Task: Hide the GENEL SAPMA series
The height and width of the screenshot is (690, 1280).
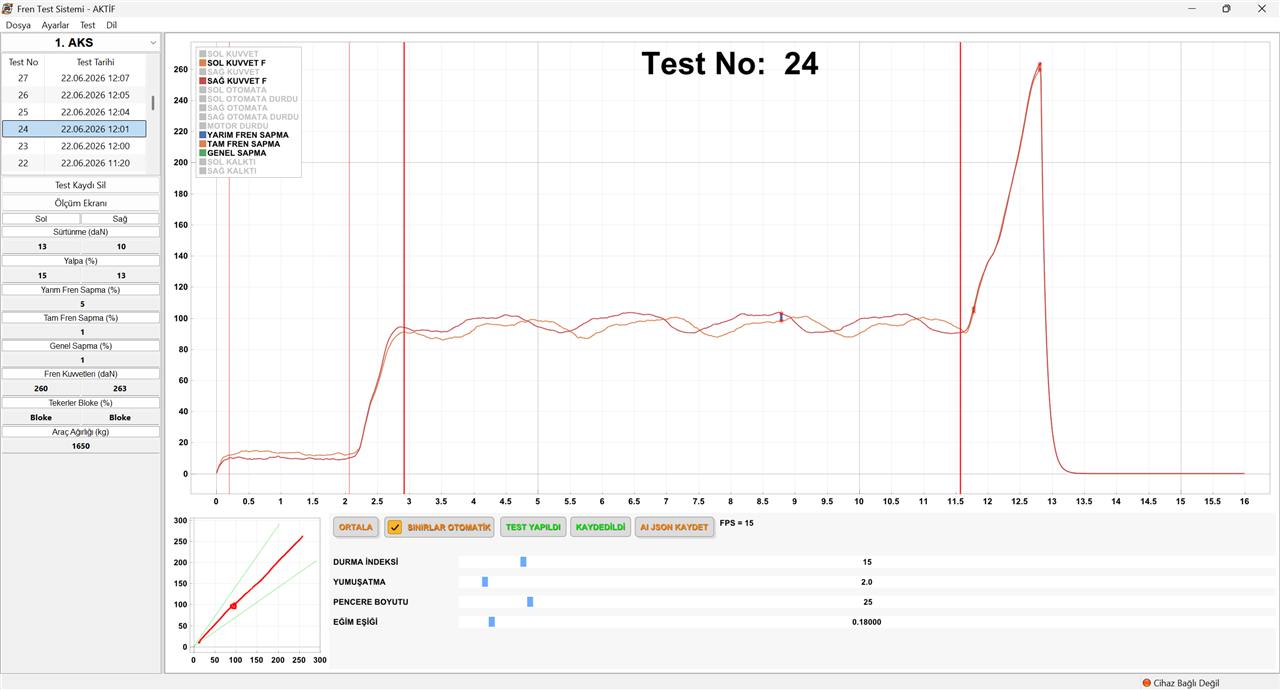Action: [232, 153]
